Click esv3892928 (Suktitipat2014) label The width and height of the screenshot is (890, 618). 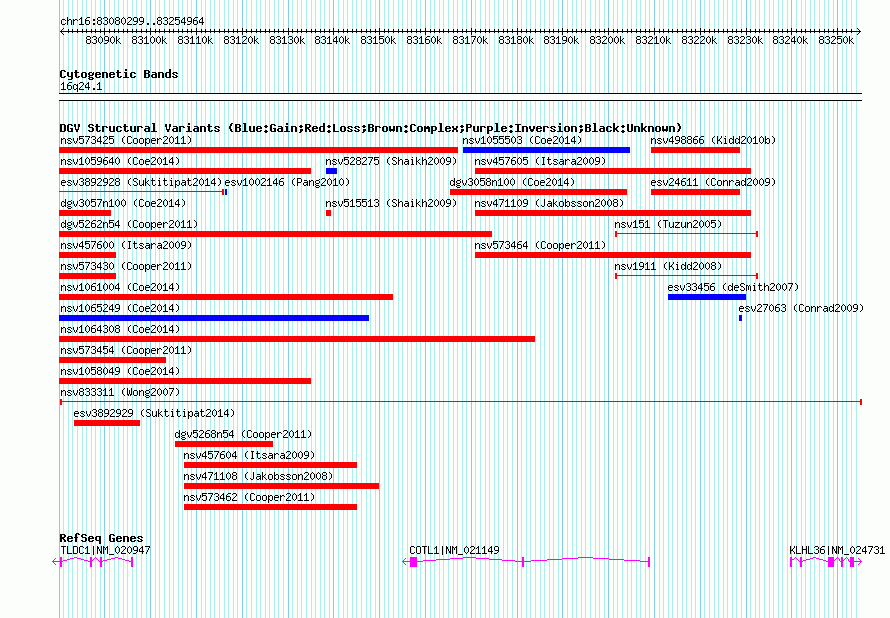(x=141, y=182)
